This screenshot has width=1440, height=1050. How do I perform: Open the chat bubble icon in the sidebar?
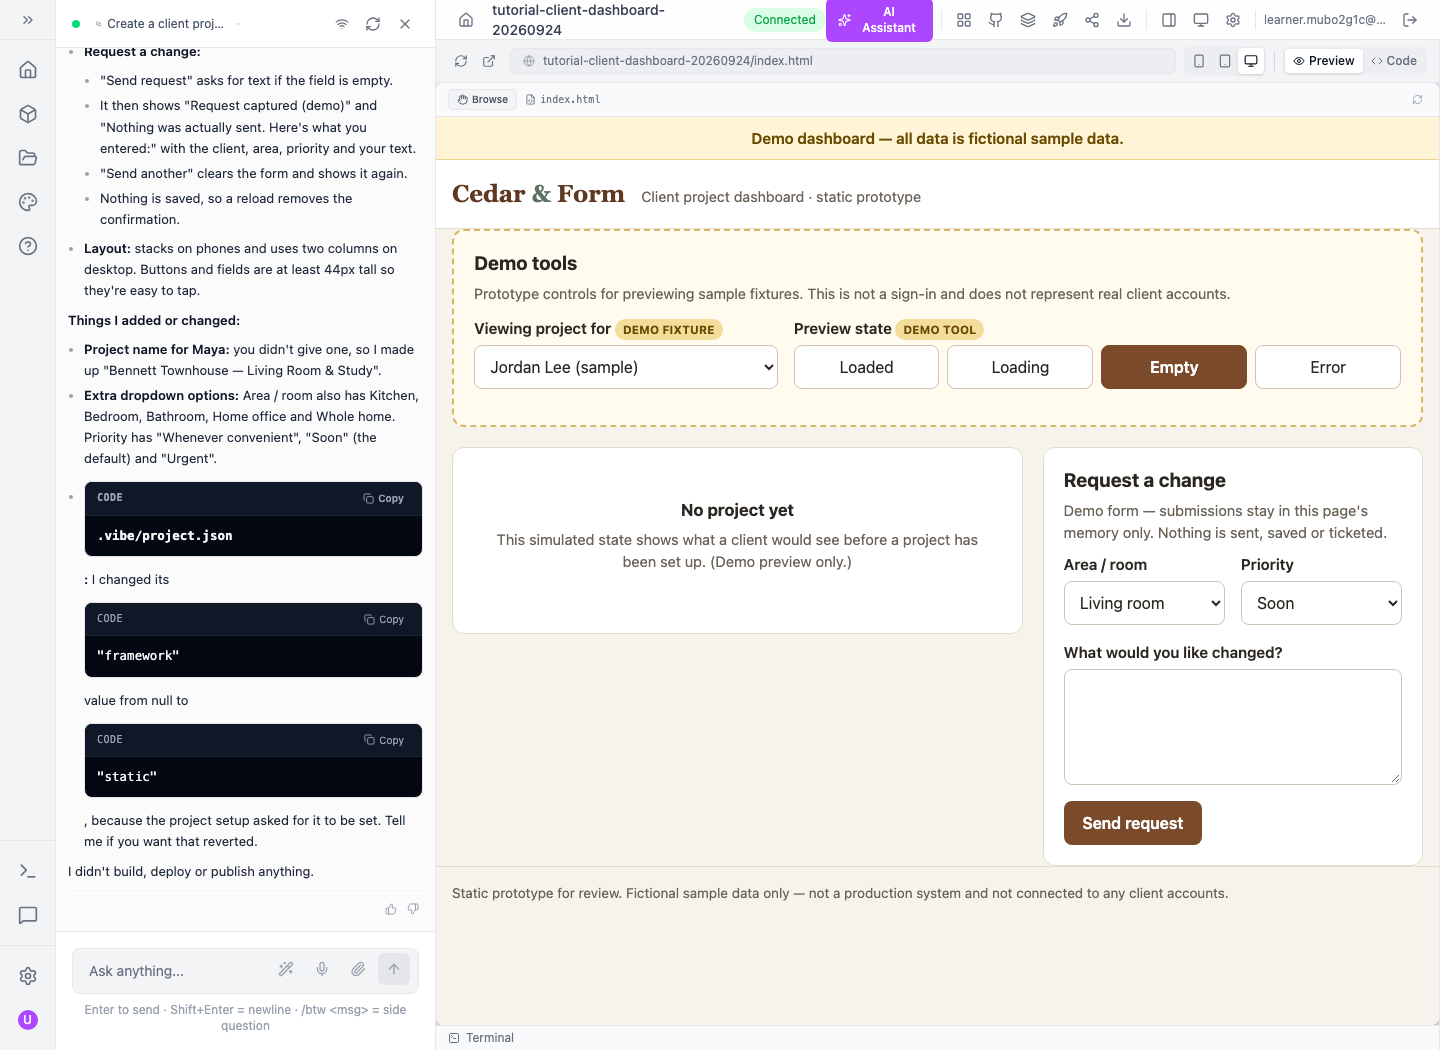click(28, 915)
